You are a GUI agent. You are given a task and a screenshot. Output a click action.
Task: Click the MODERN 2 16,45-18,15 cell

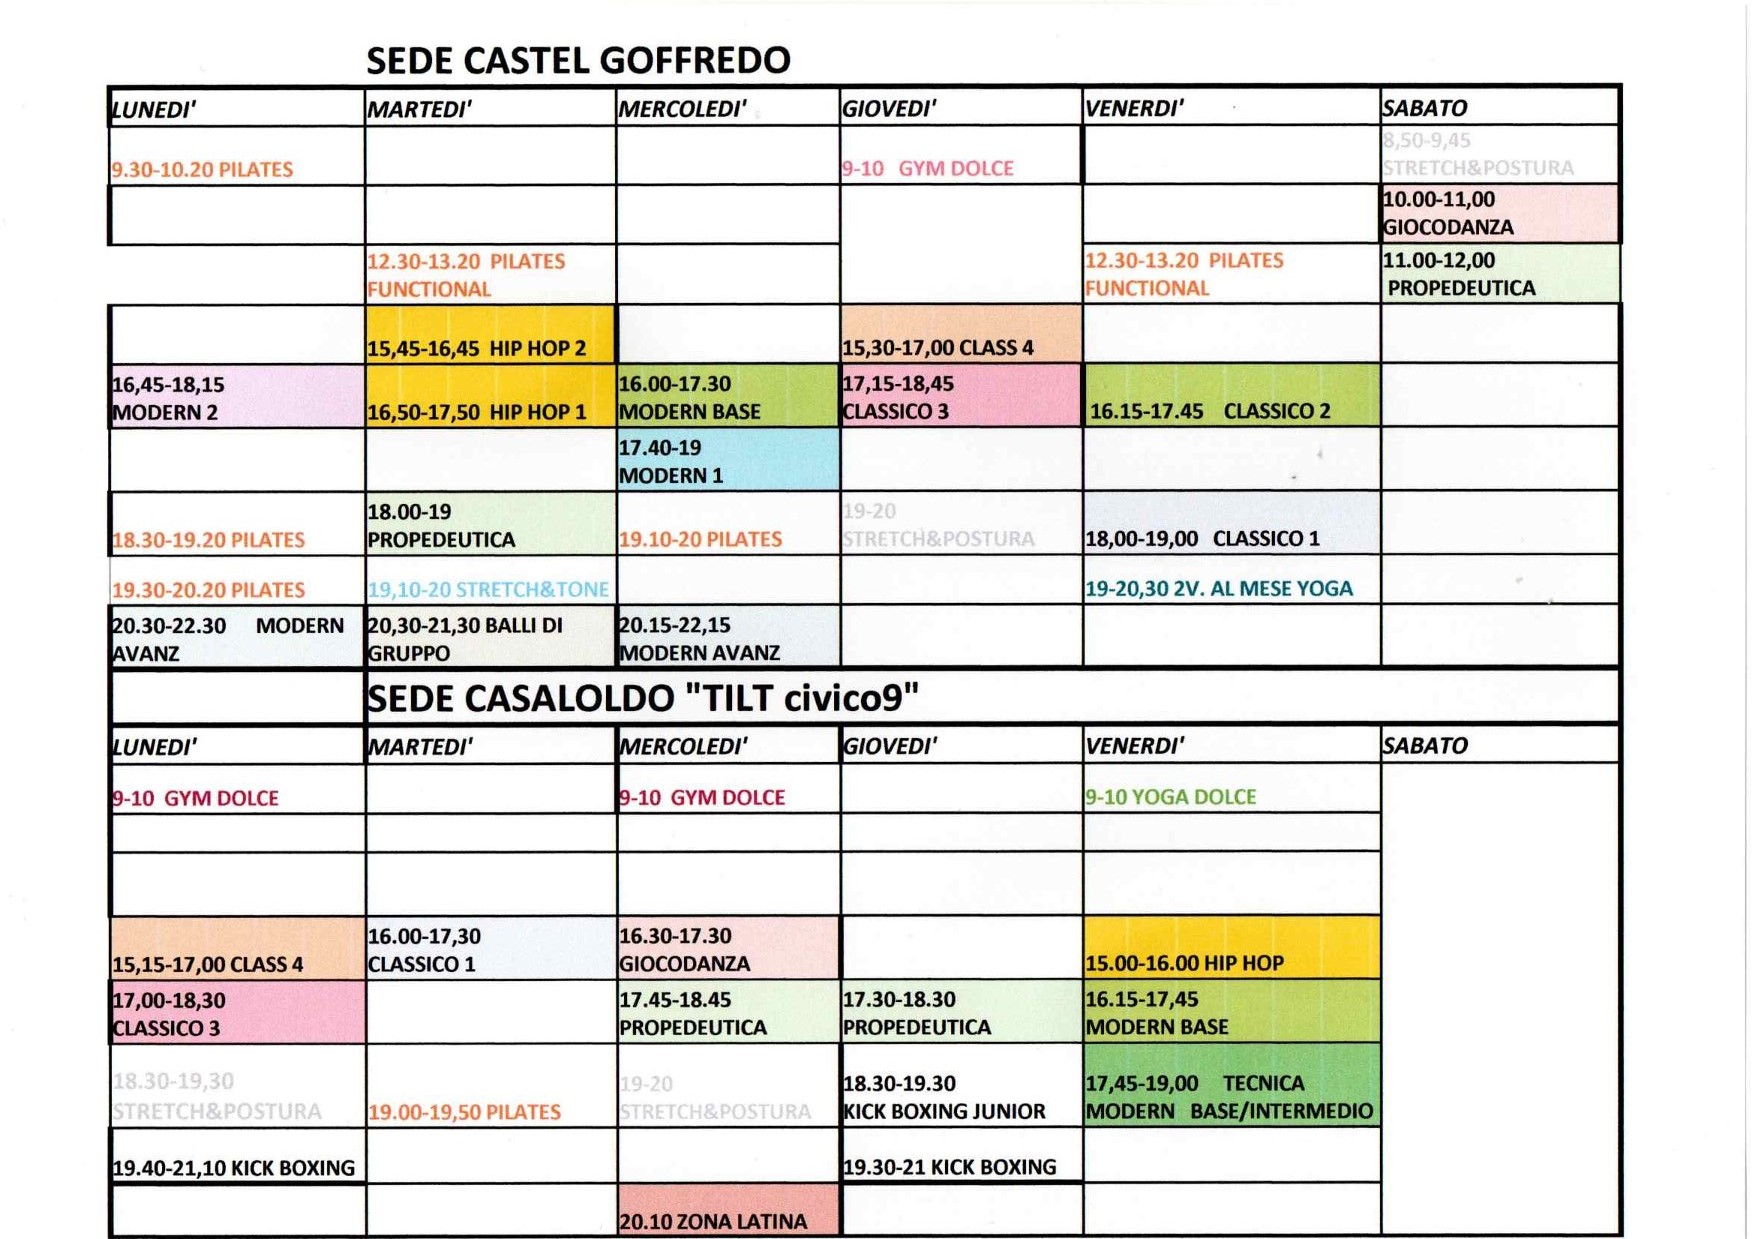tap(237, 397)
